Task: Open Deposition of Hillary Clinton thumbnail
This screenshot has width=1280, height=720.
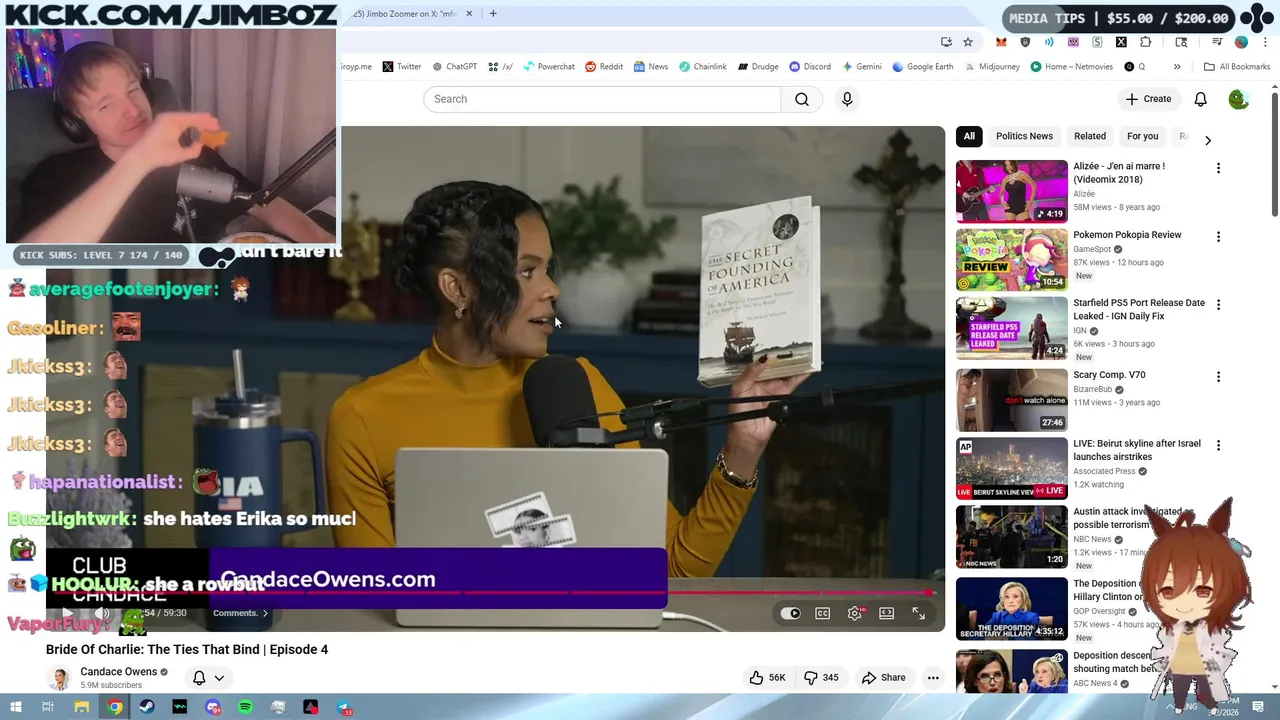Action: (1011, 608)
